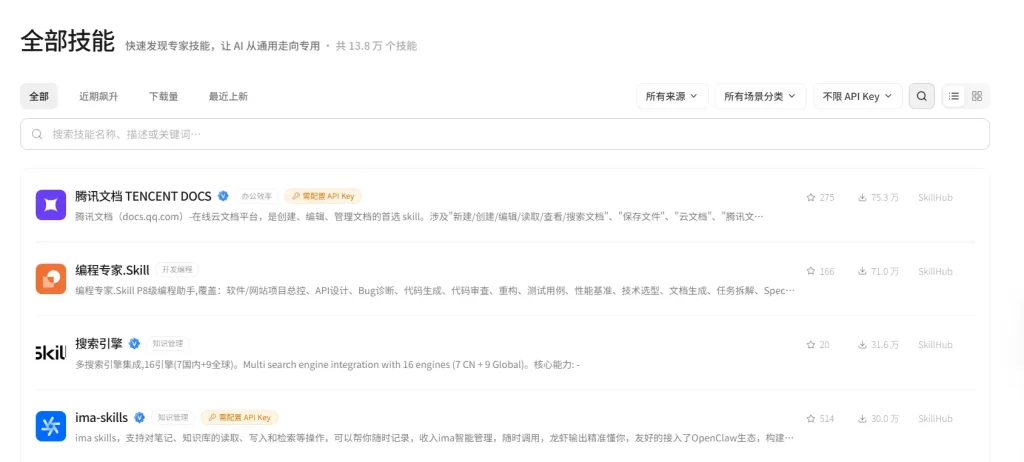Click SkillHub source label on 腾讯文档 row
Screen dimensions: 1024x462
935,197
